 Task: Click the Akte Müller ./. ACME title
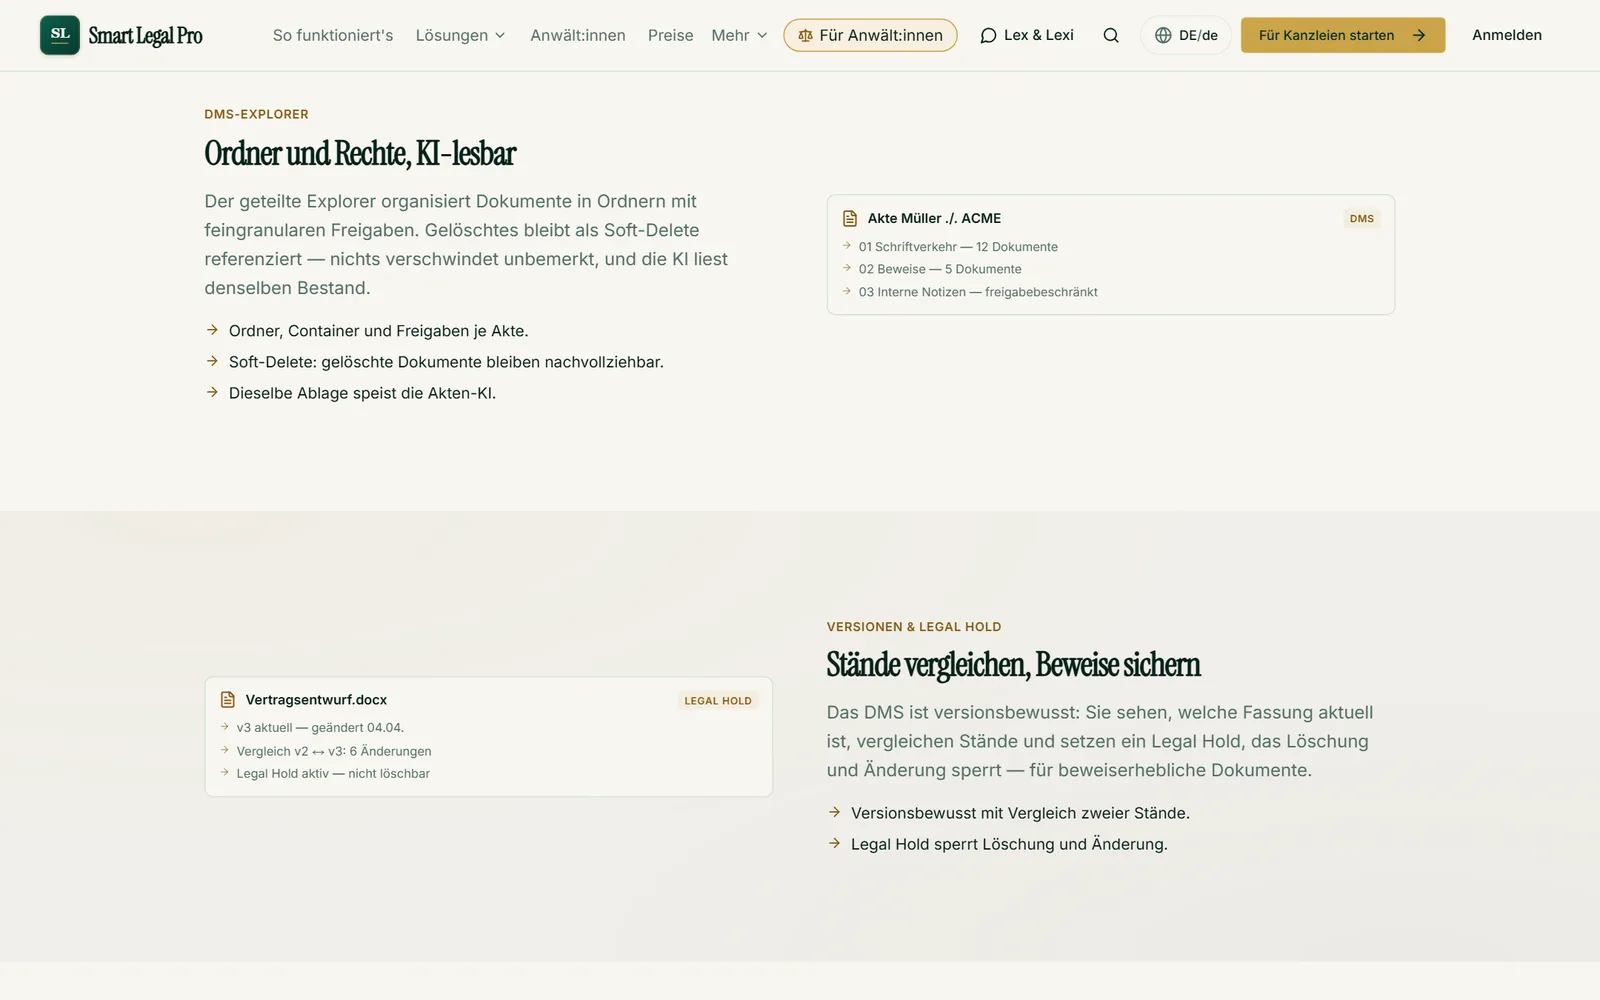tap(934, 218)
